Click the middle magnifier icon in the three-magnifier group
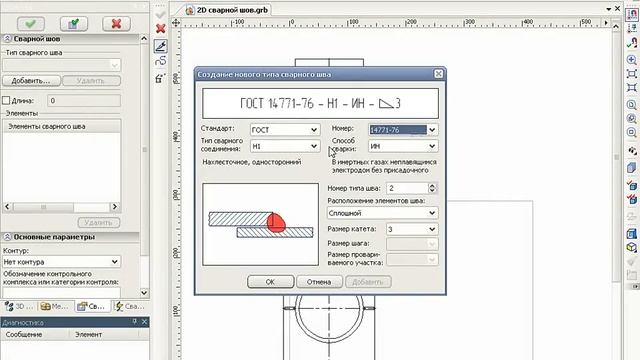 coord(632,119)
